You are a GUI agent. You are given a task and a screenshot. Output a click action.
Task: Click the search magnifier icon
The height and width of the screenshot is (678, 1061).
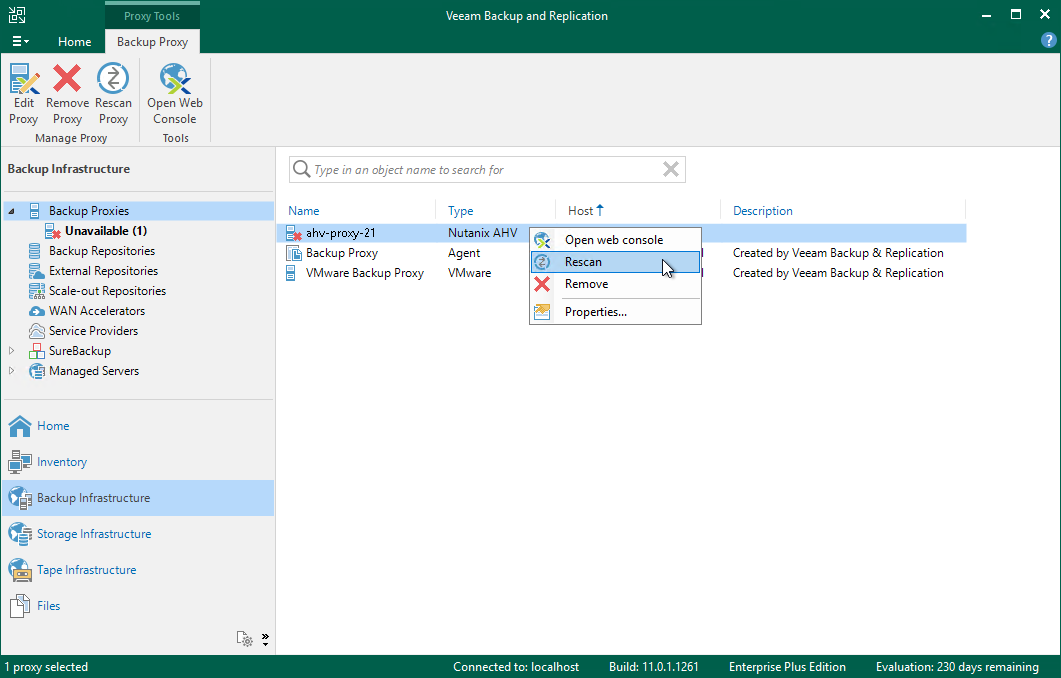[302, 169]
